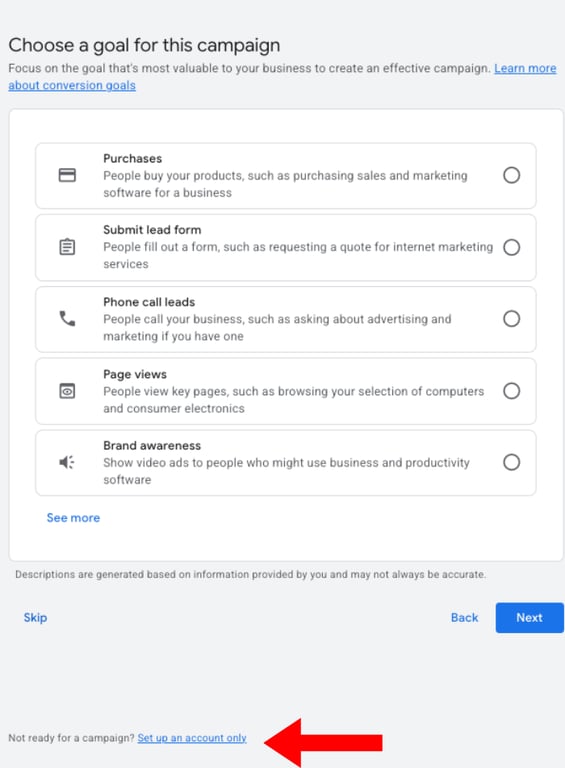Choose the Phone call leads radio option
565x768 pixels.
512,319
